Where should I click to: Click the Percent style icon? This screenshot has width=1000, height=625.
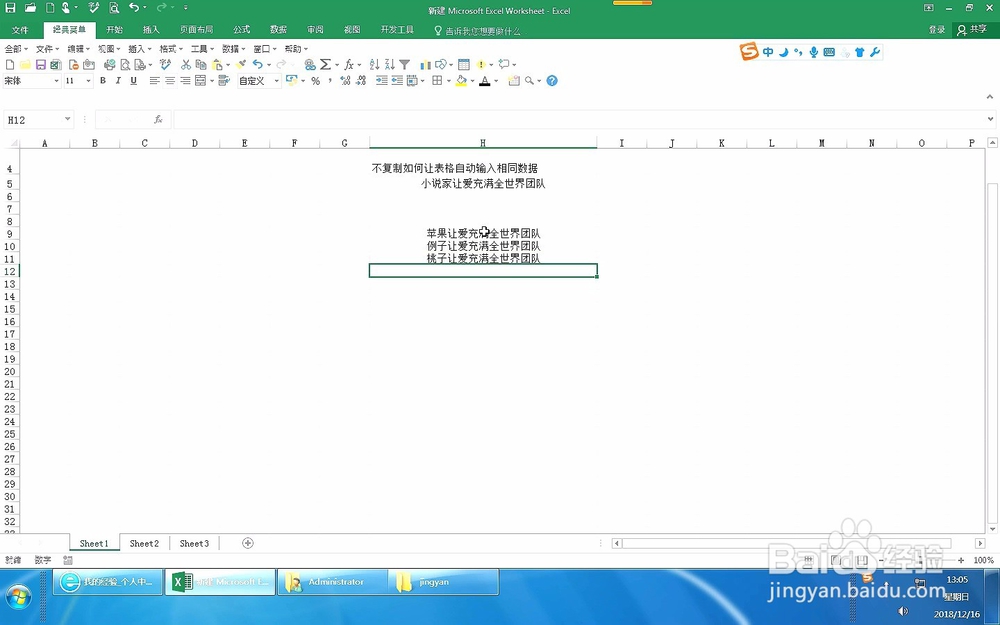pos(316,81)
